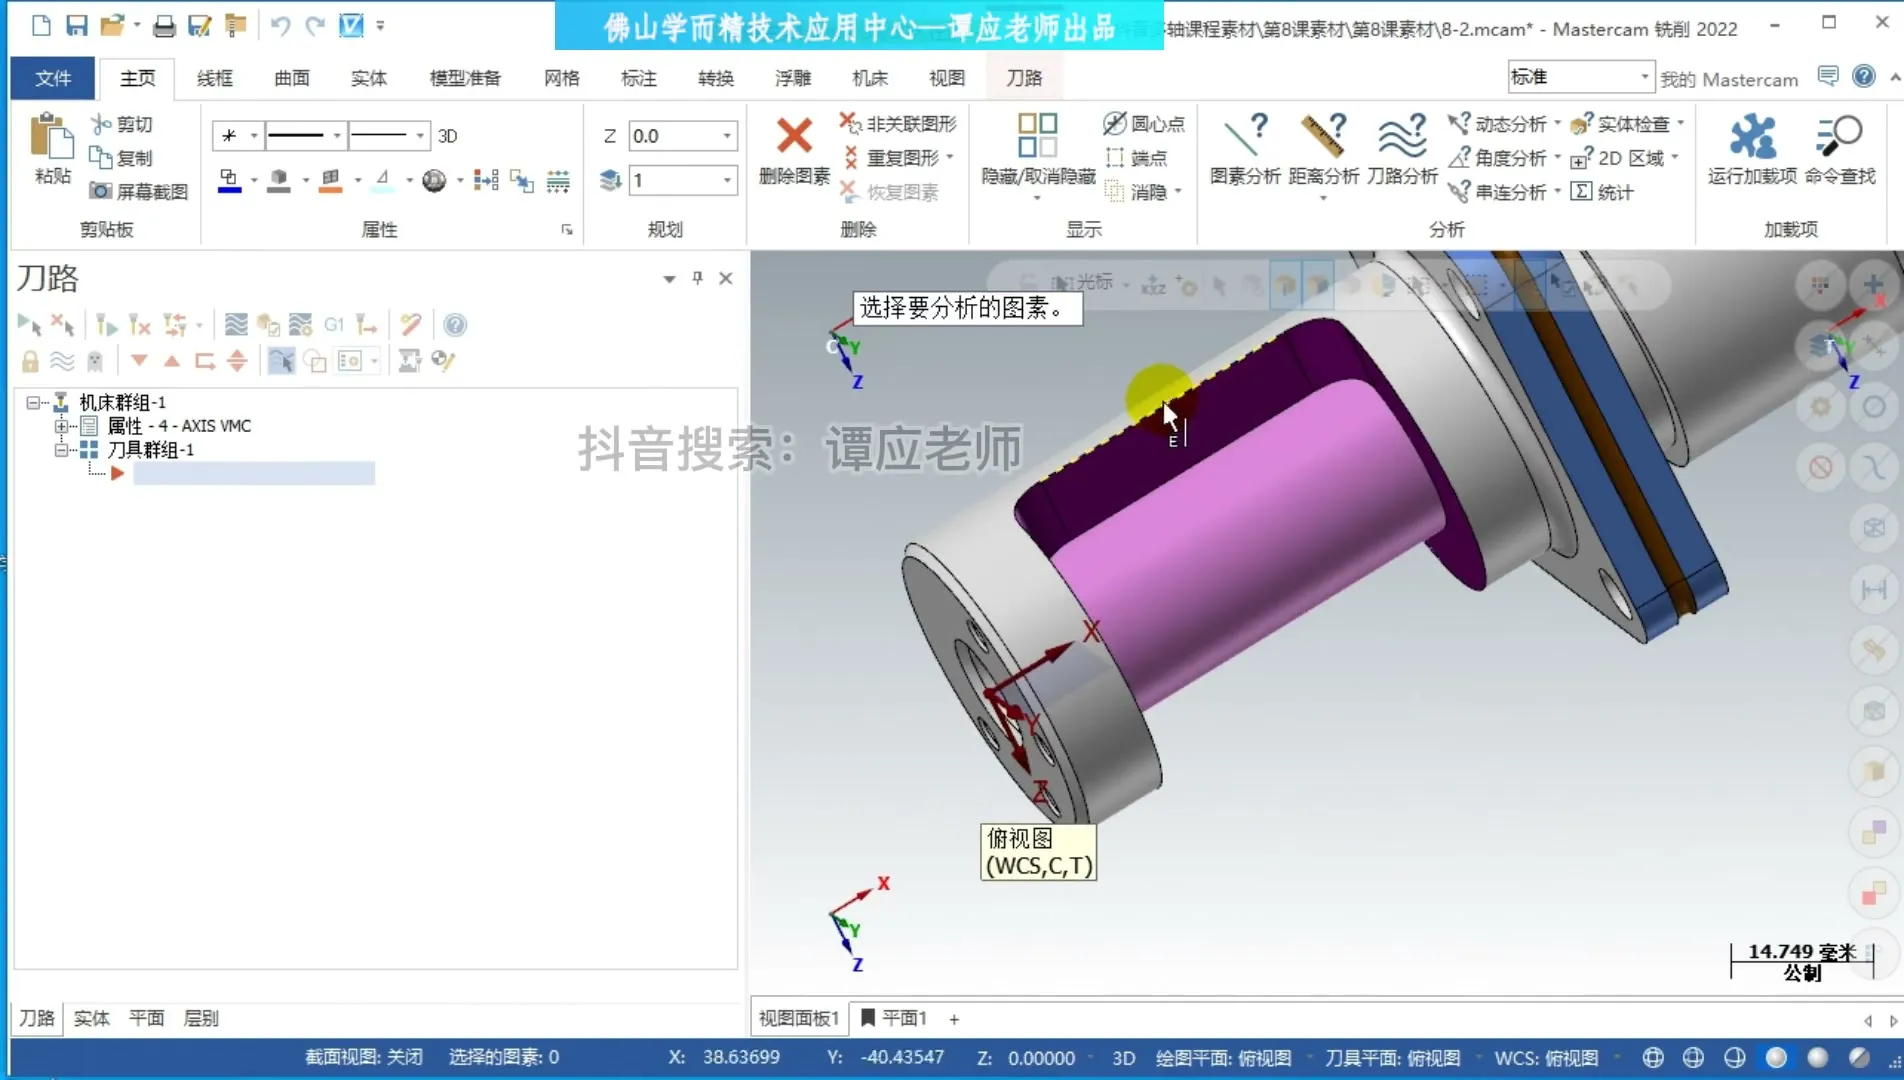Collapse the 机床群组-1 tree node
1904x1080 pixels.
click(33, 402)
